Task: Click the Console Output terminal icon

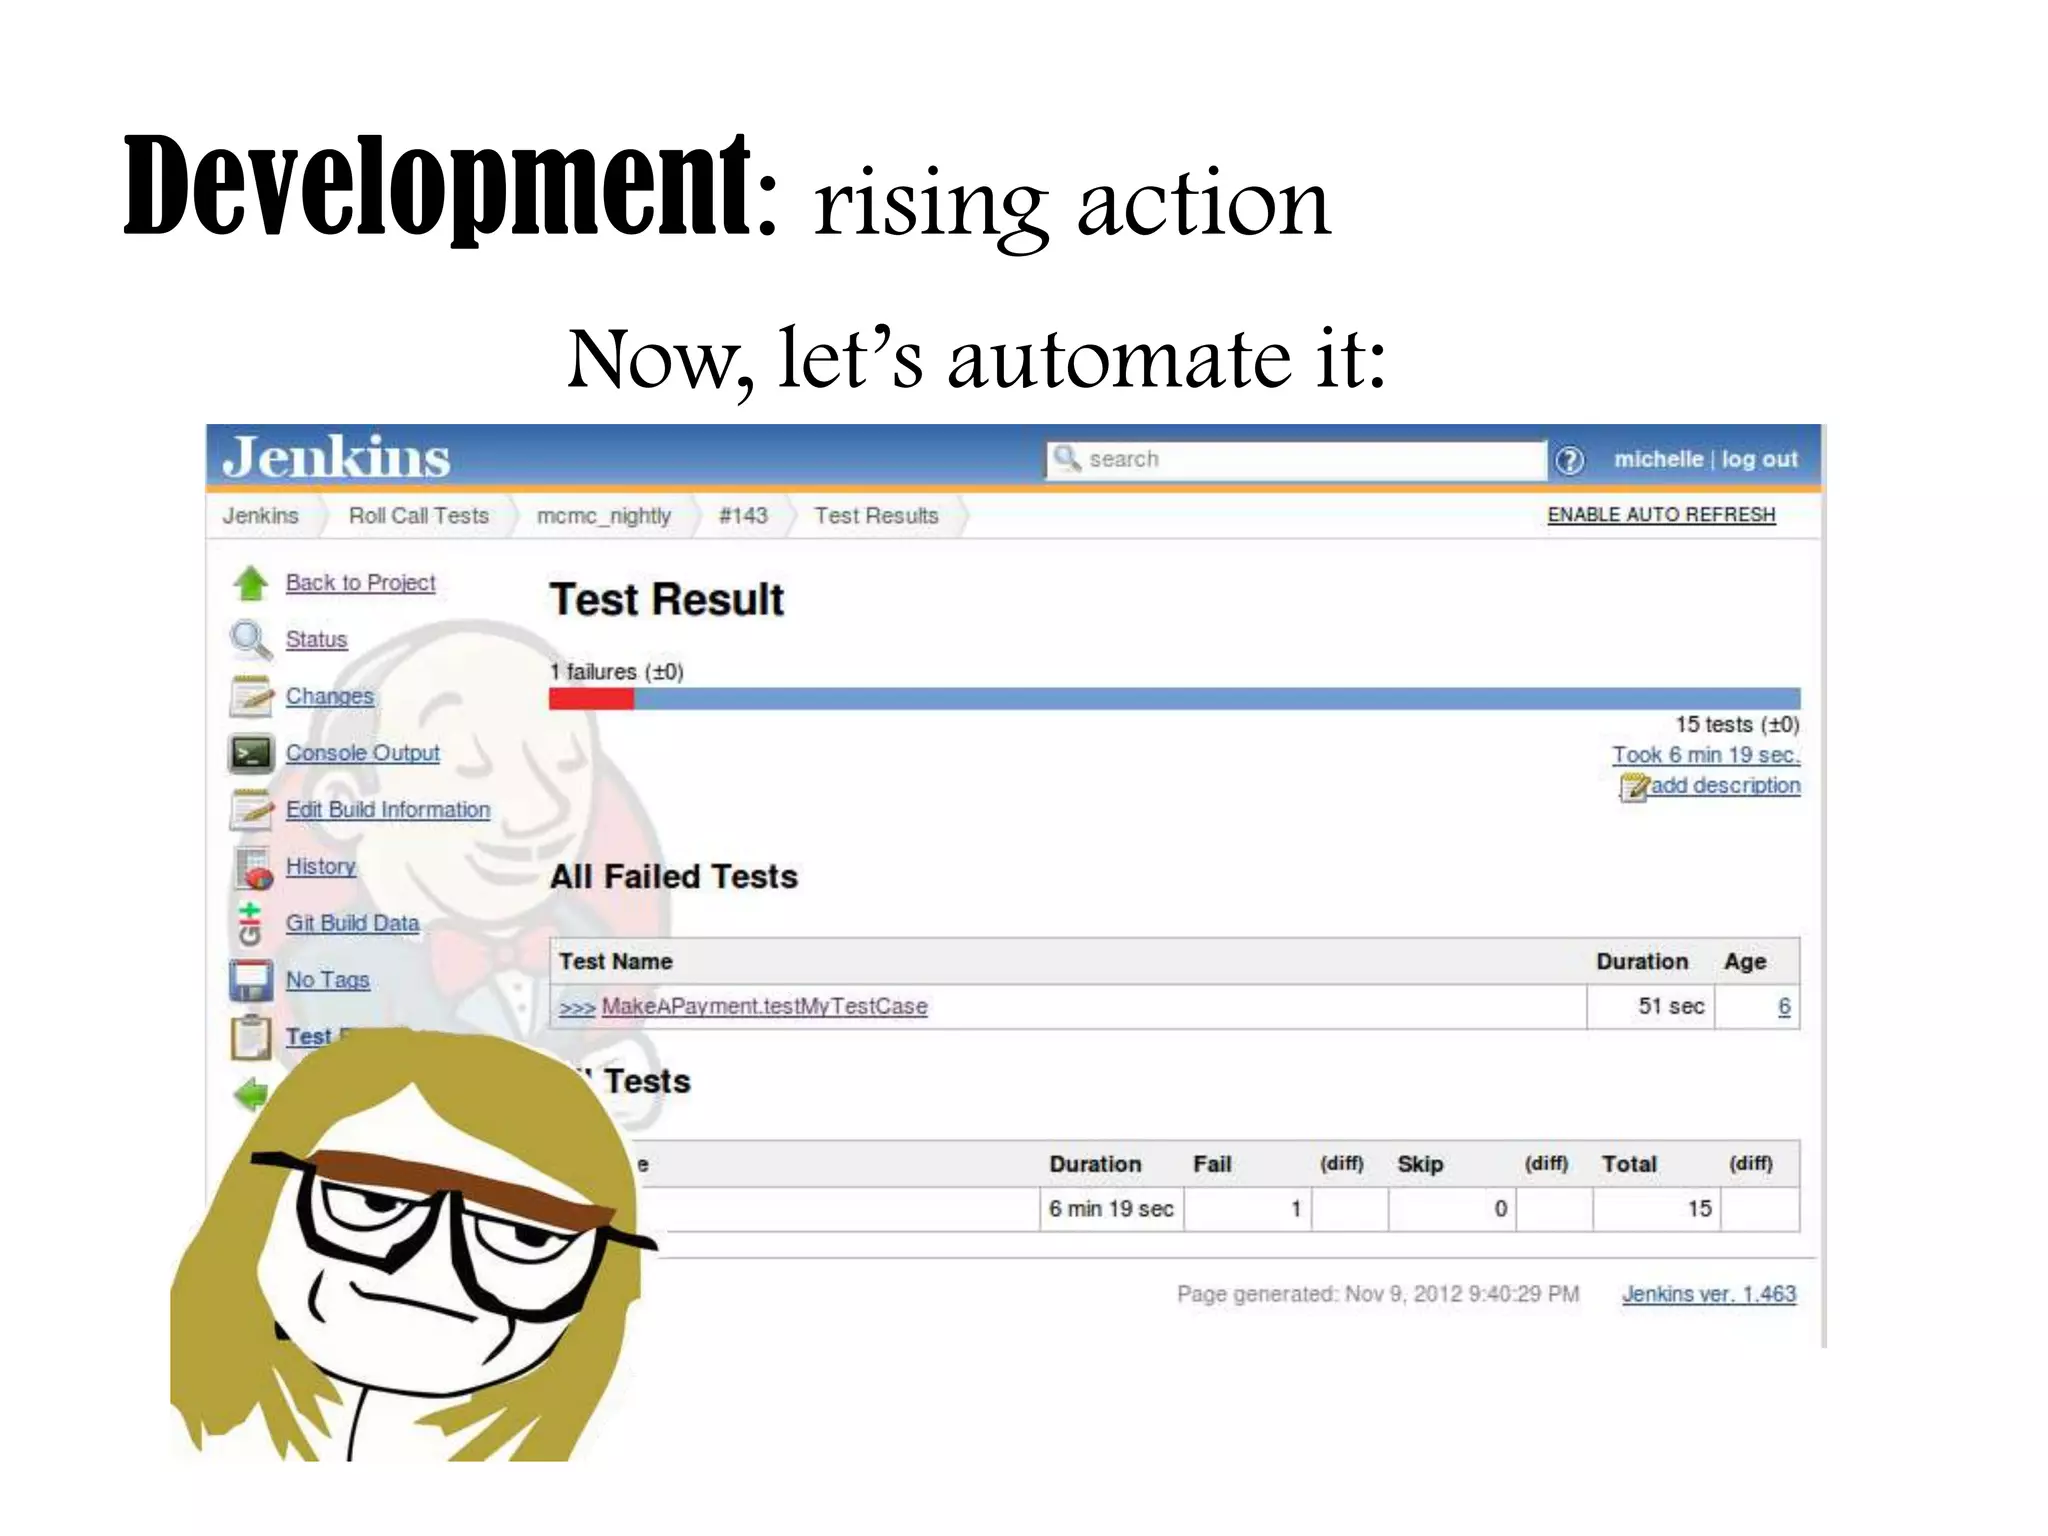Action: click(250, 754)
